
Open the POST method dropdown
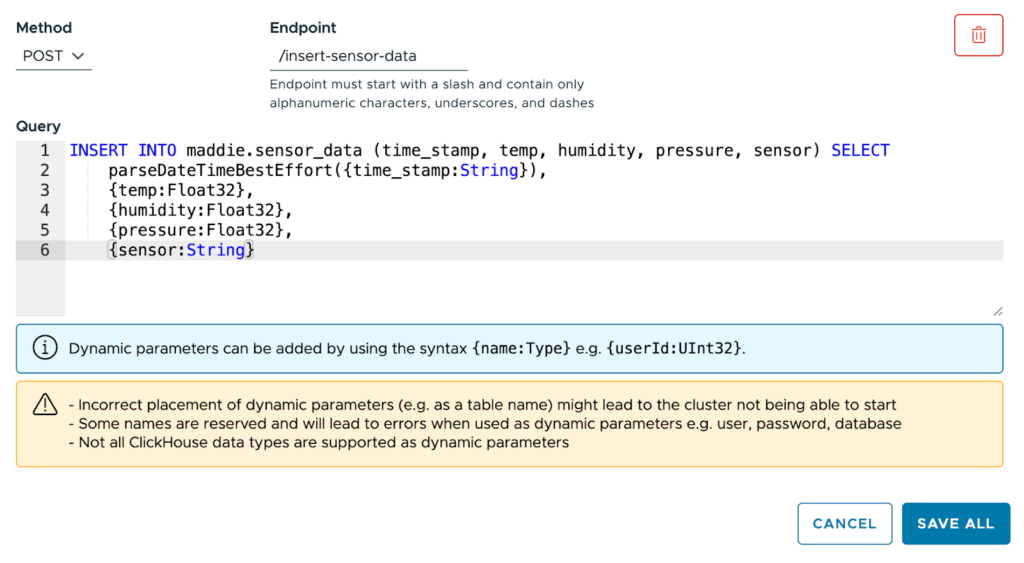[x=53, y=56]
